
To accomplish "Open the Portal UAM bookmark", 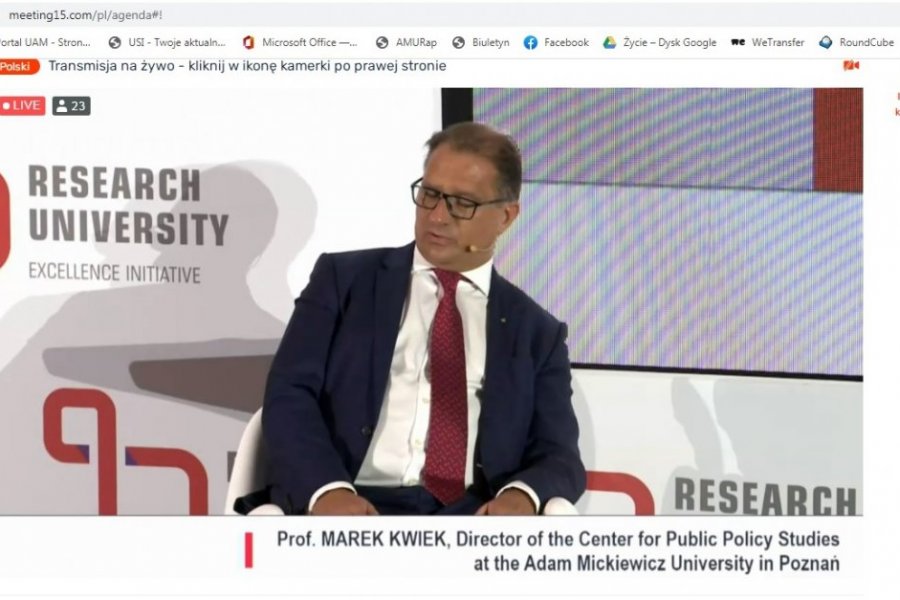I will pos(45,42).
